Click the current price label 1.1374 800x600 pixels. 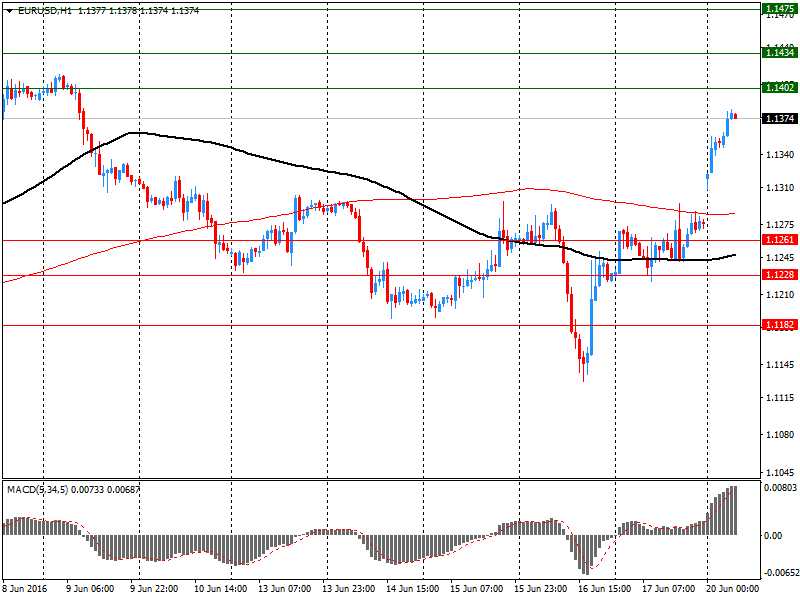pos(780,118)
